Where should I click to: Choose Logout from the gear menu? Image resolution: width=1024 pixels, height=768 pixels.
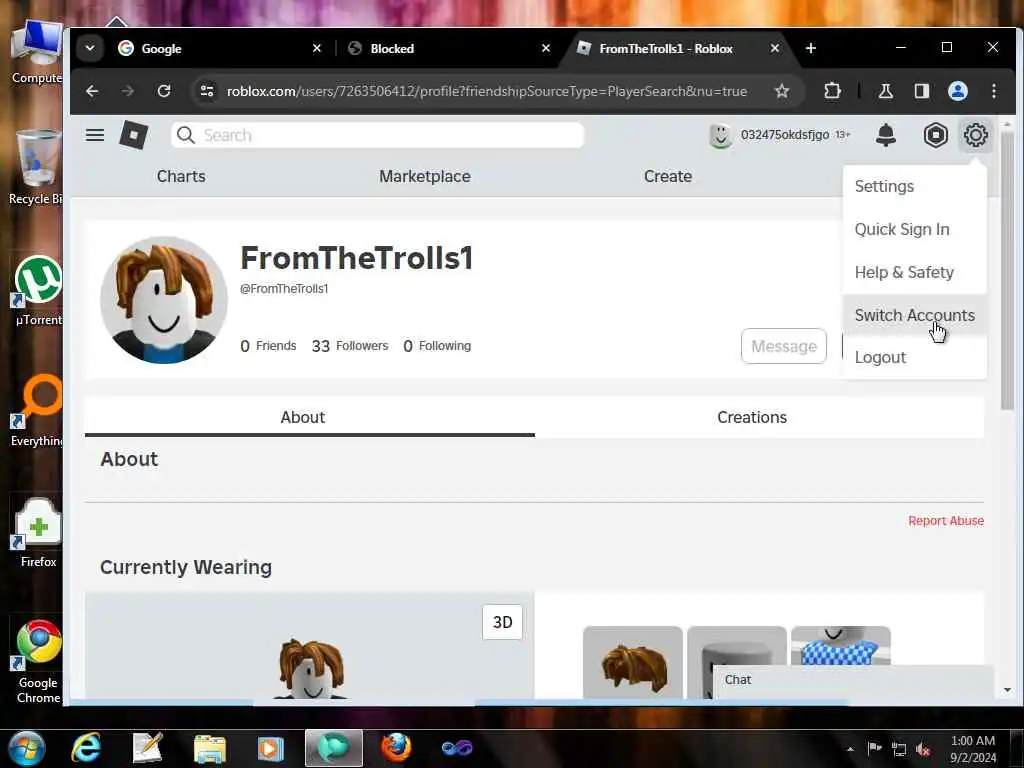tap(914, 357)
